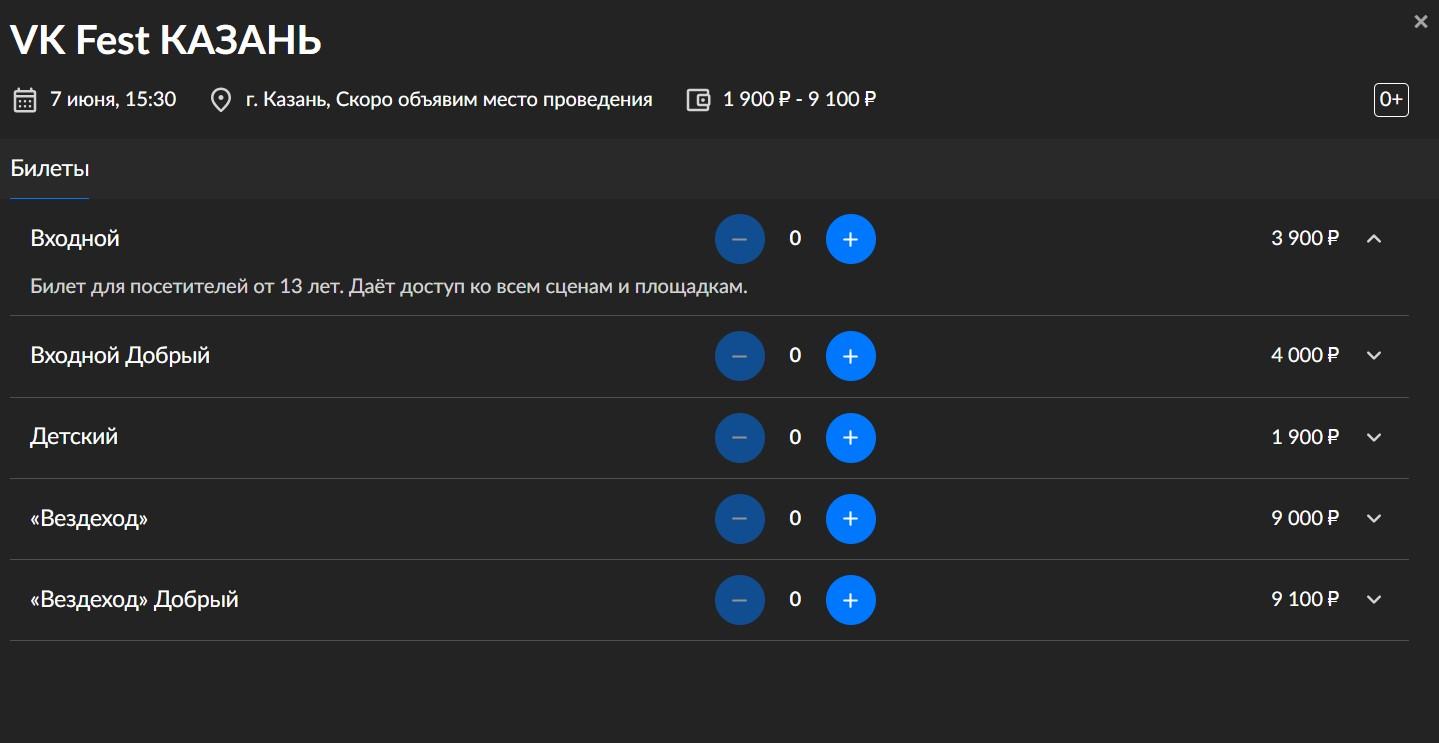This screenshot has height=743, width=1439.
Task: Remove one Детский ticket
Action: tap(740, 437)
